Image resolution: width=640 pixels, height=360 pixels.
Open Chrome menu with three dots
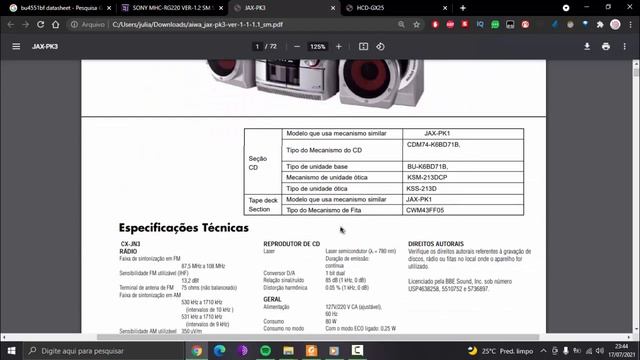point(630,24)
